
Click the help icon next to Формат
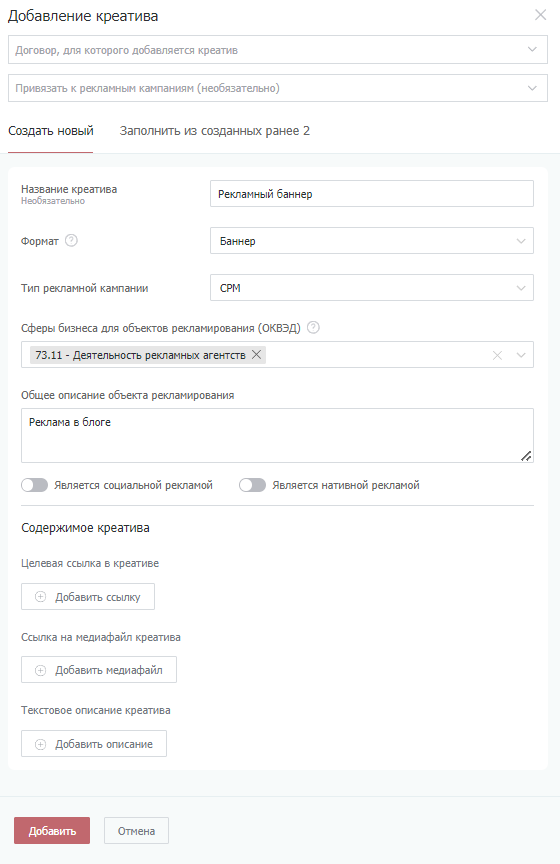click(71, 240)
